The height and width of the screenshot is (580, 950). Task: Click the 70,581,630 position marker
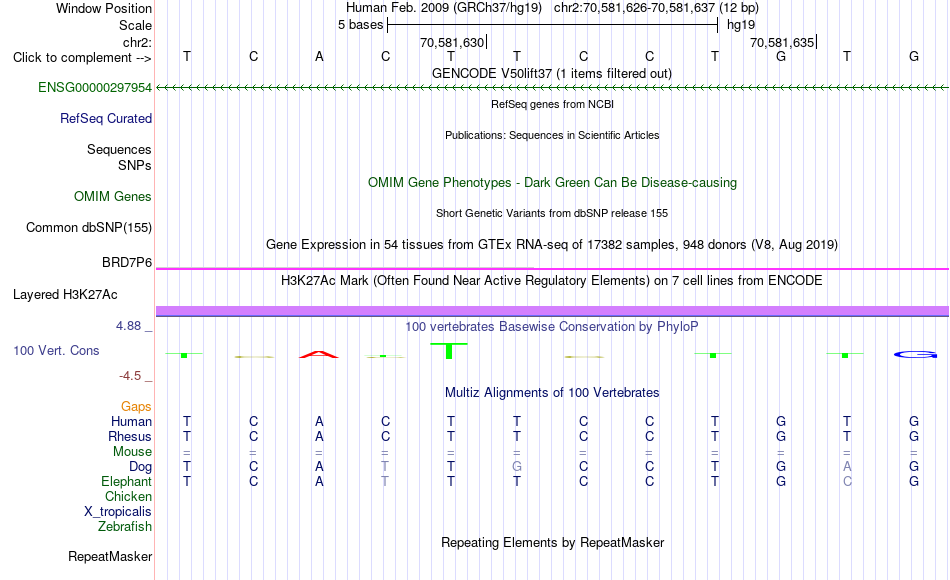pos(453,43)
